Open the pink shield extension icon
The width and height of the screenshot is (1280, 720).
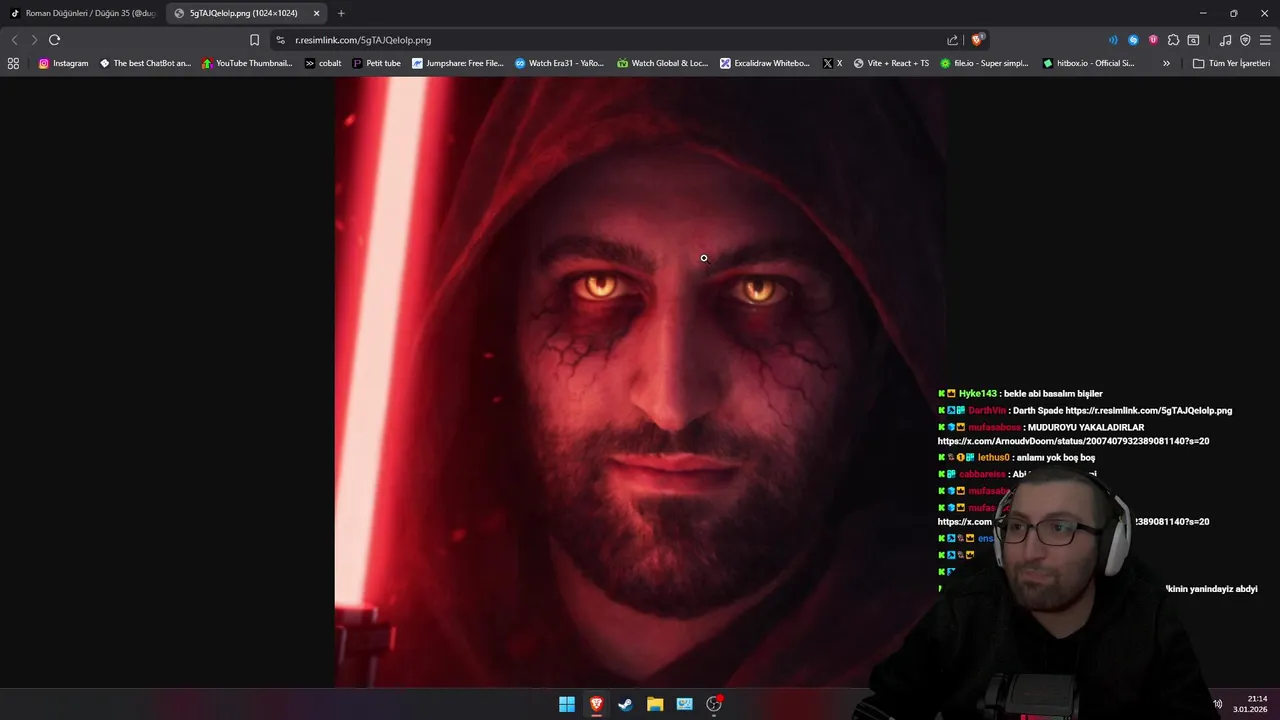pyautogui.click(x=1153, y=40)
